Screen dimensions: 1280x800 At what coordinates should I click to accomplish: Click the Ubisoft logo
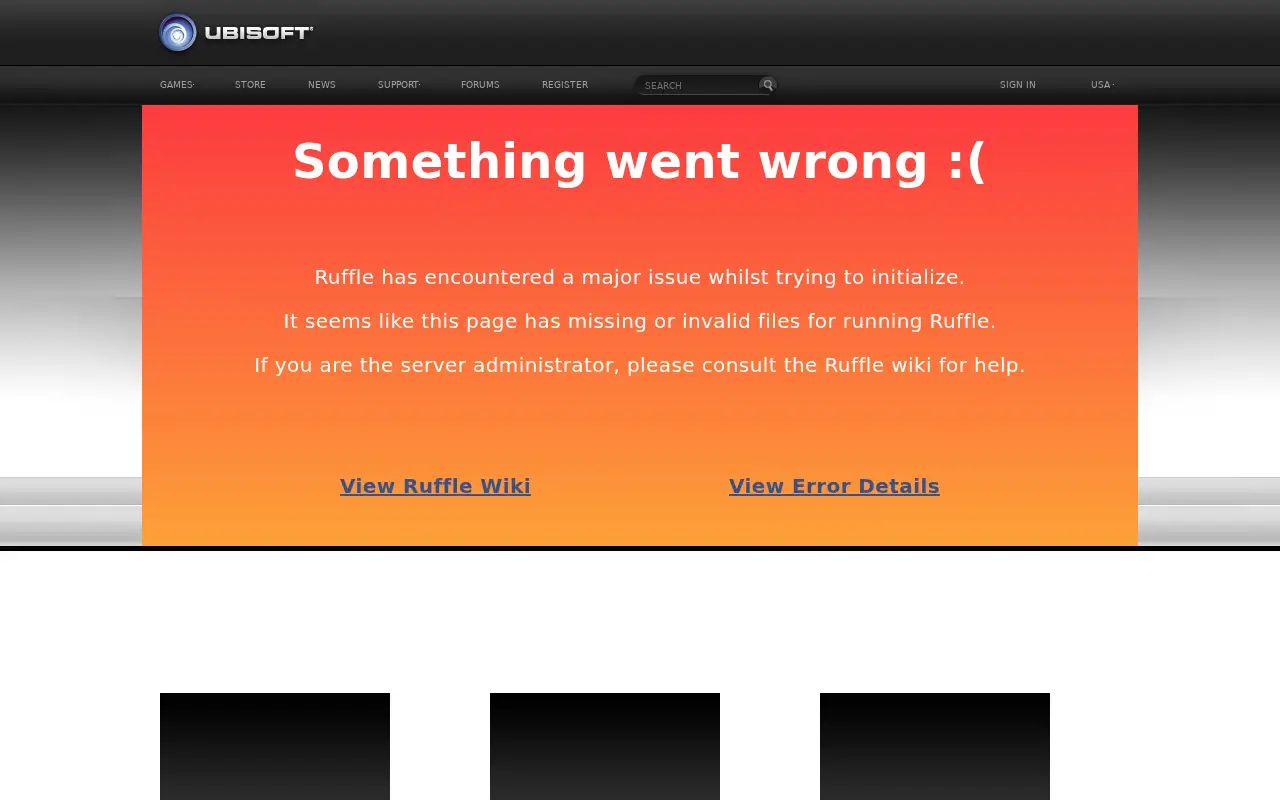coord(236,33)
